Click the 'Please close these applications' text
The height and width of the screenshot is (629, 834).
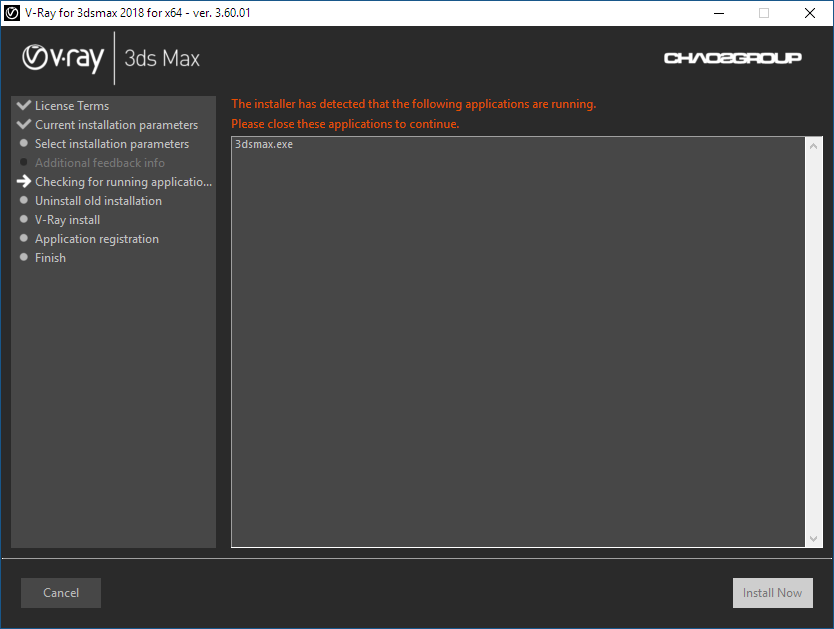pos(345,124)
